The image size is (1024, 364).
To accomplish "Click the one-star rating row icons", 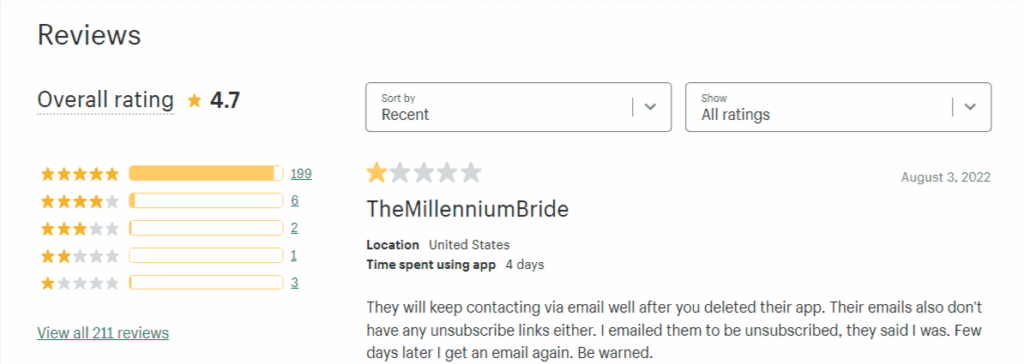I will pos(80,283).
